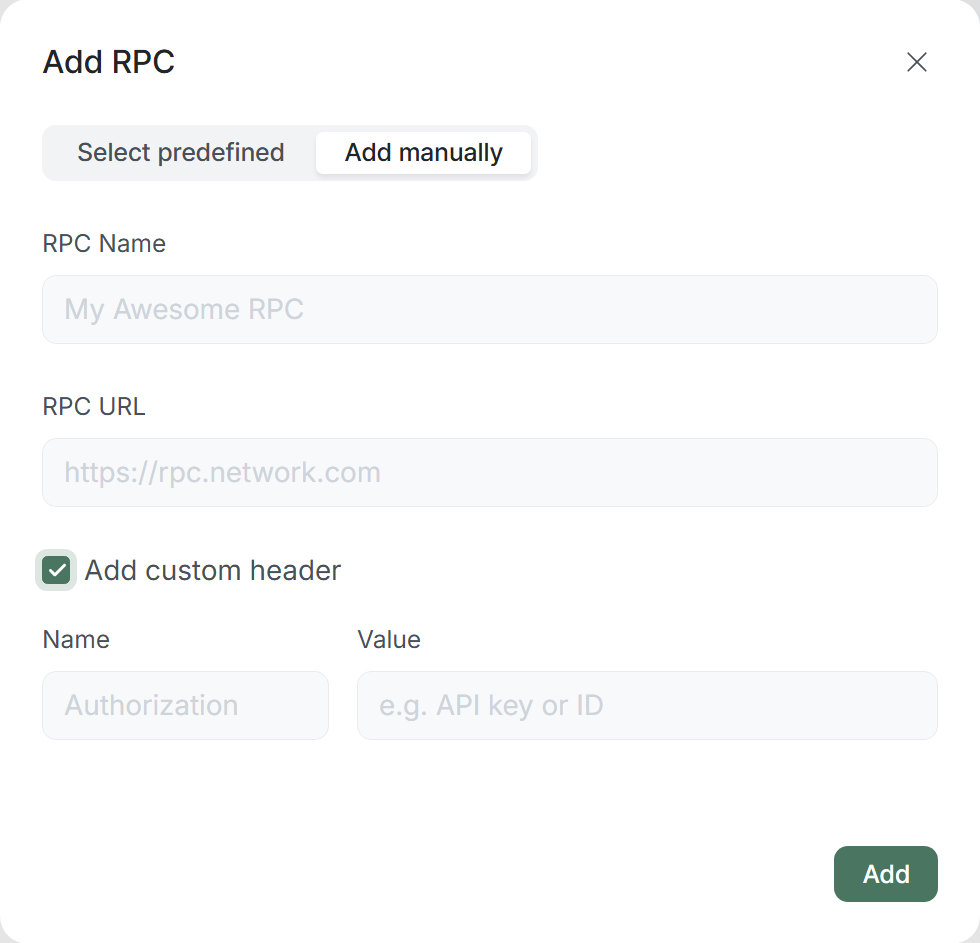The image size is (980, 943).
Task: Click the RPC Name field label
Action: (x=104, y=244)
